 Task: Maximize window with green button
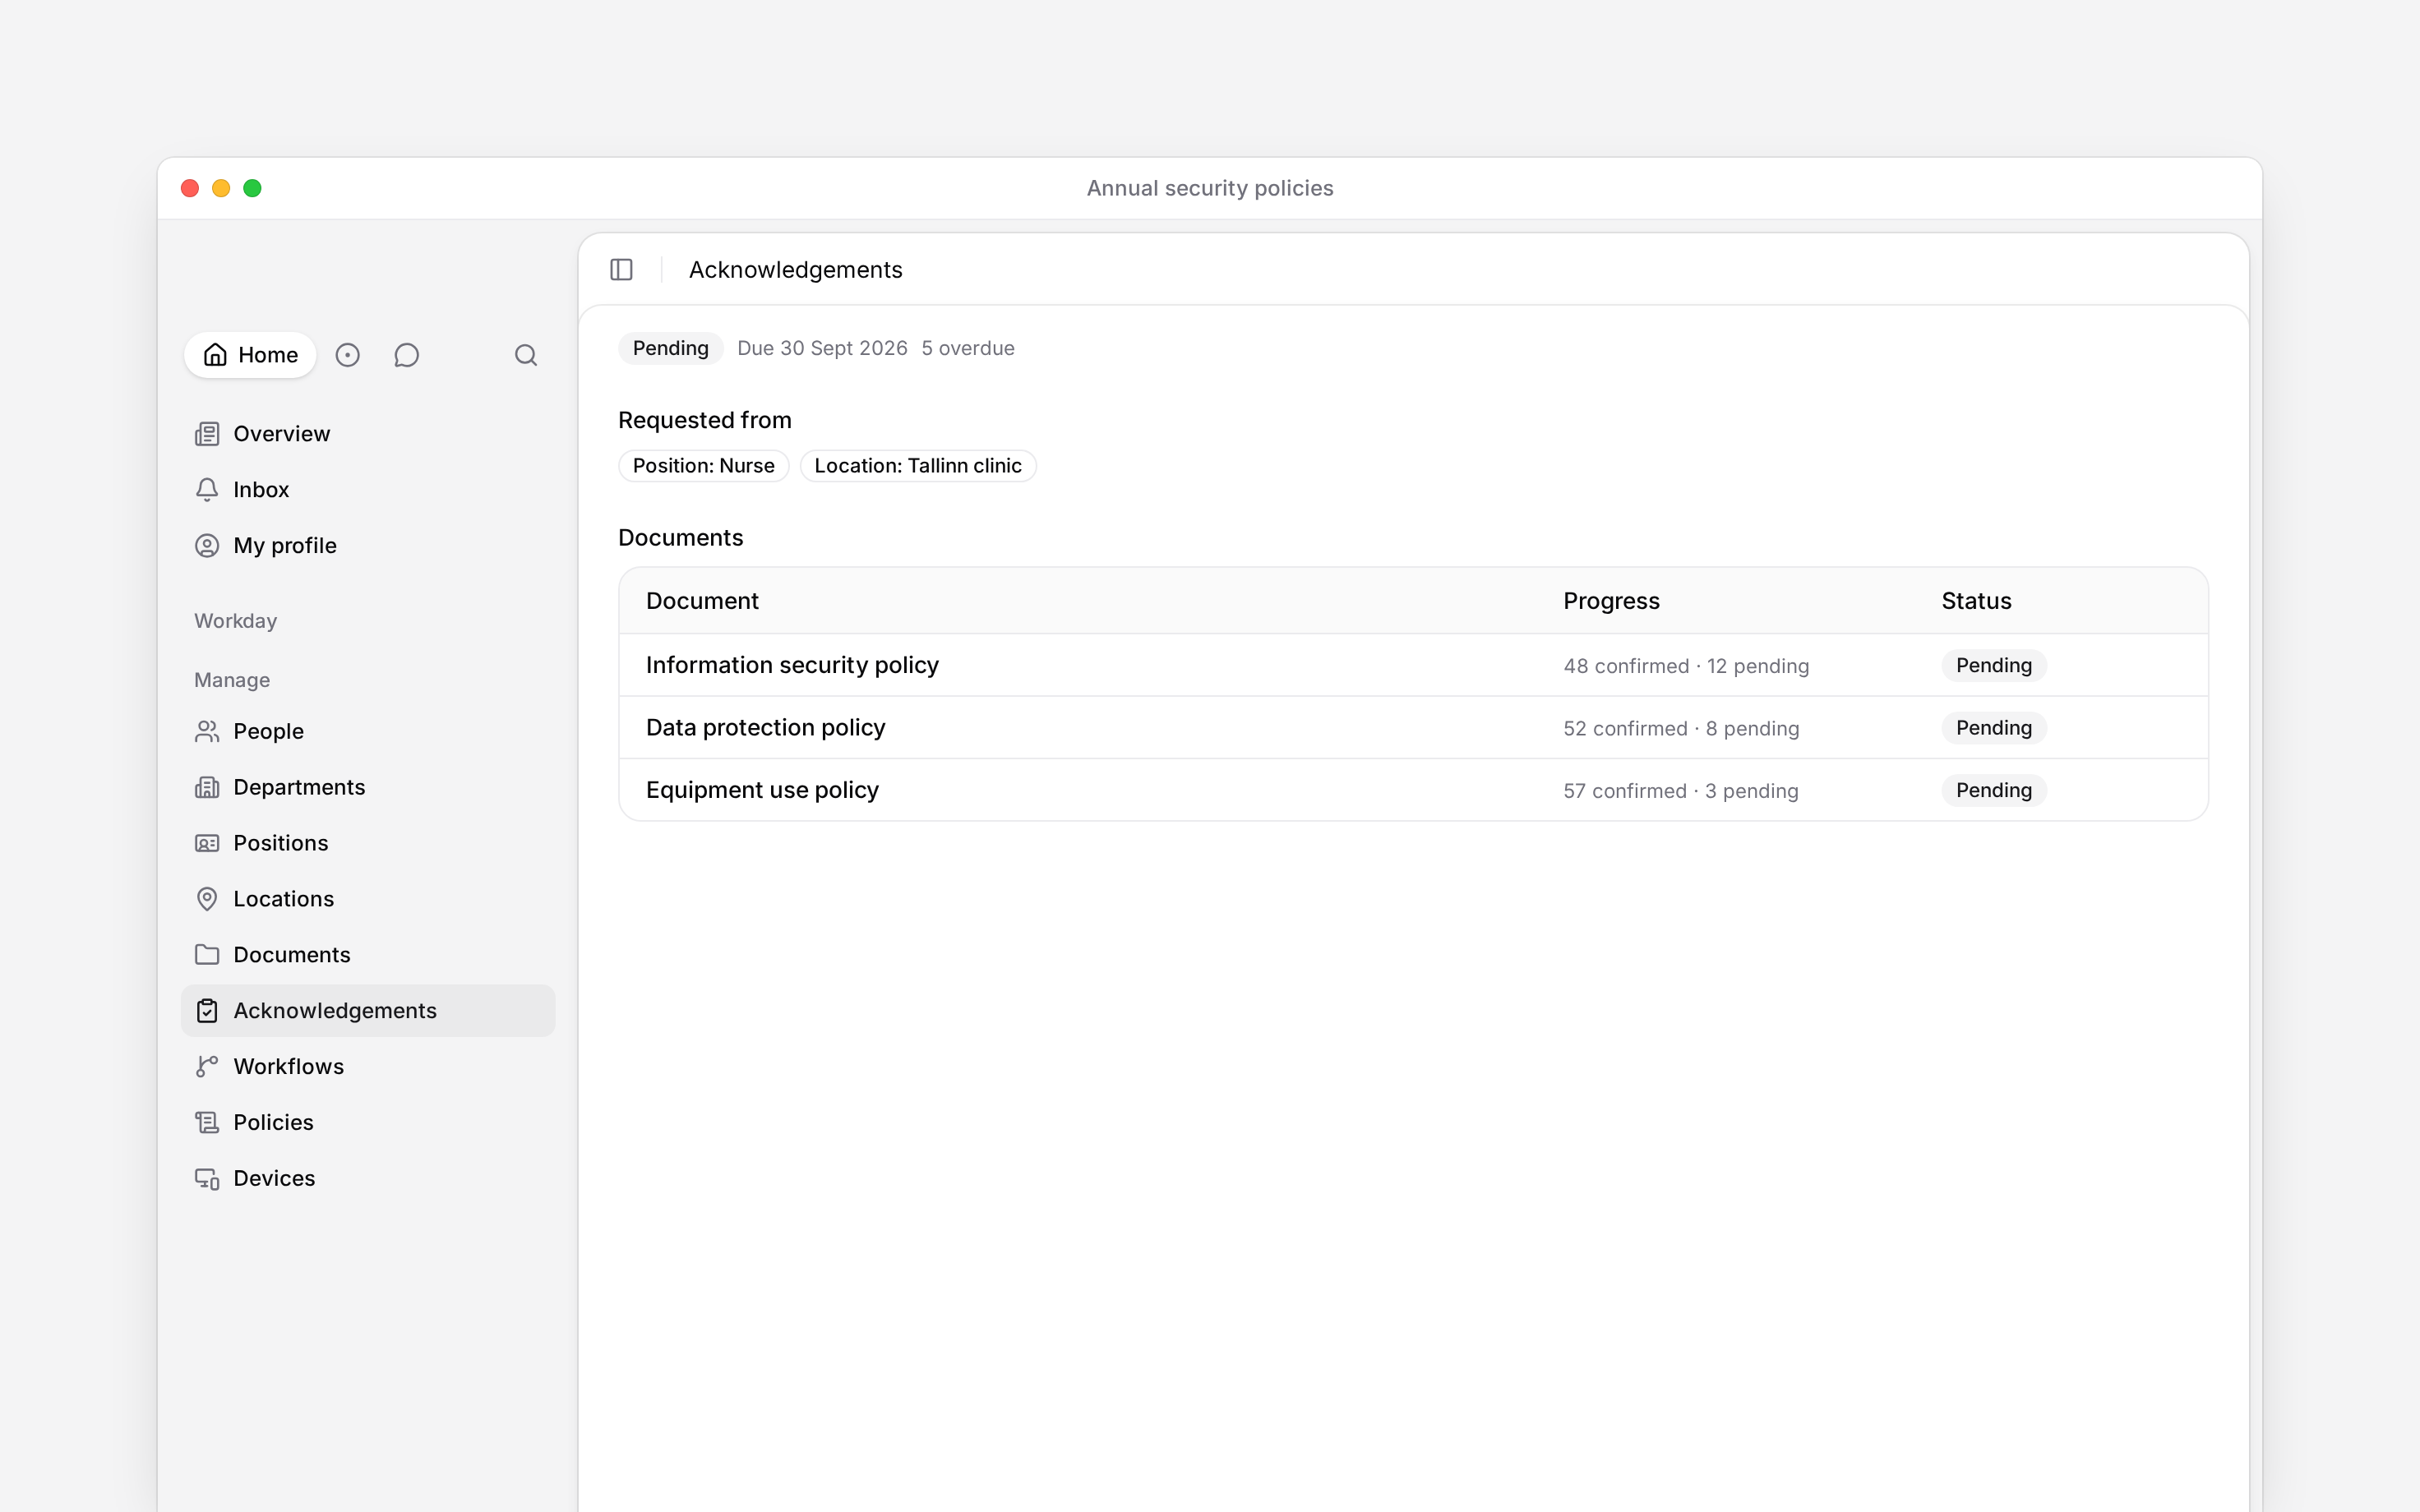point(253,188)
